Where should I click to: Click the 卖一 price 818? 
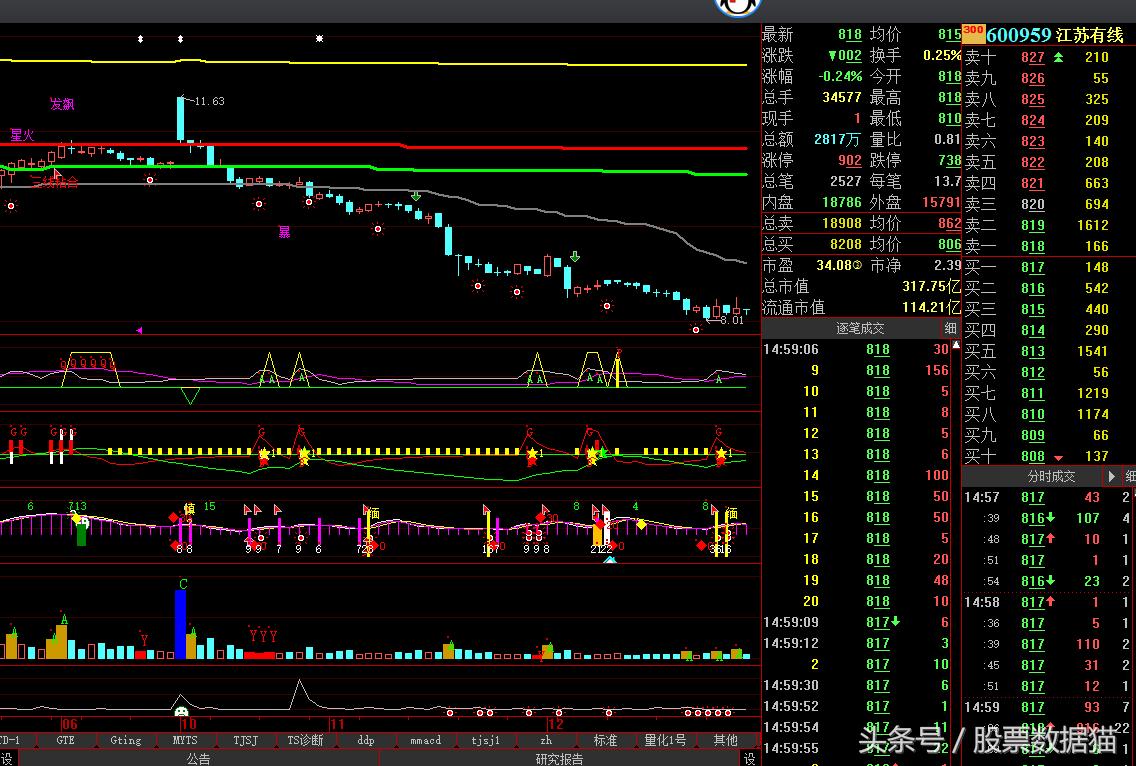pos(1033,246)
